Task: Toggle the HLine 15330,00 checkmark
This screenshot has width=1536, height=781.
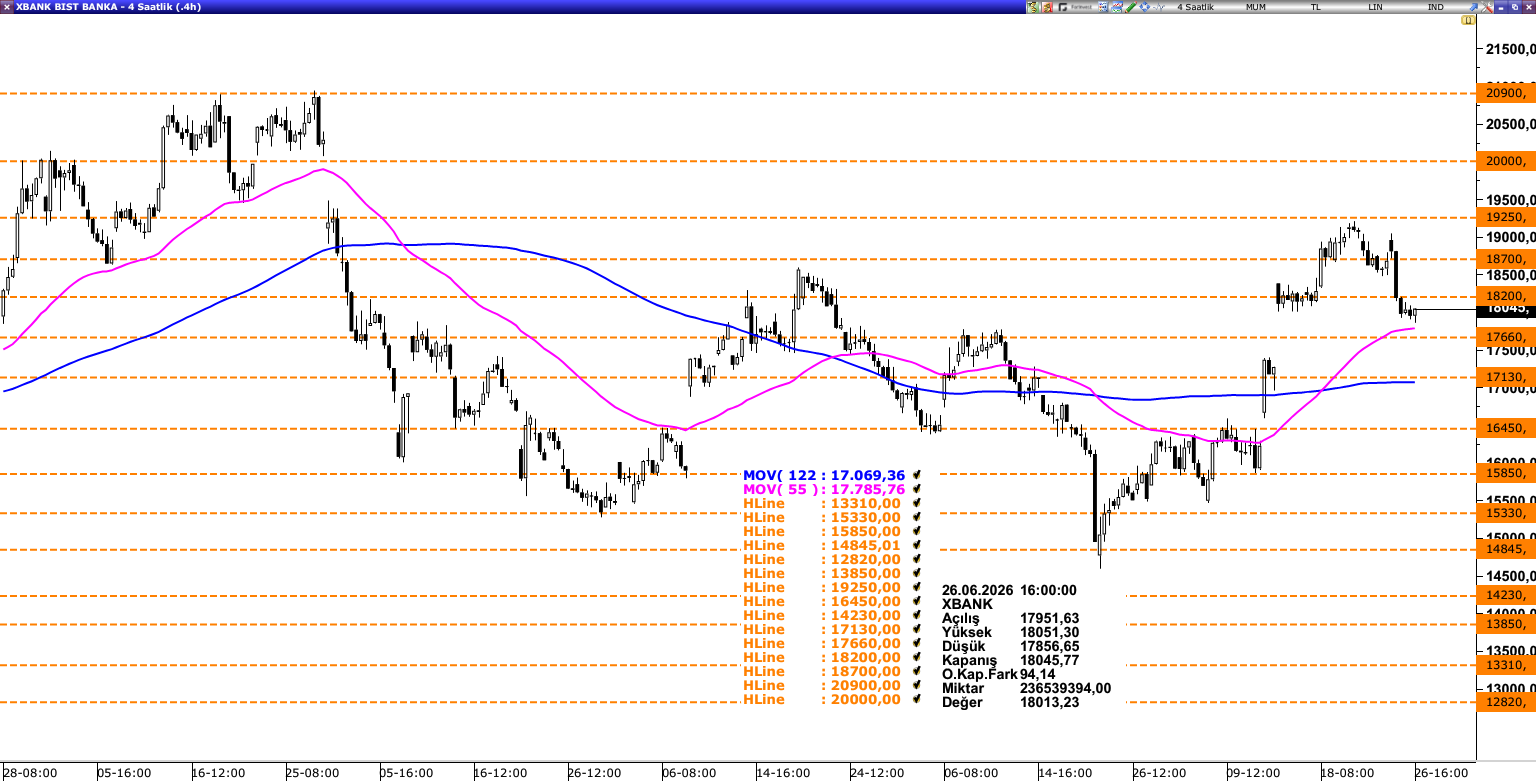Action: point(916,518)
